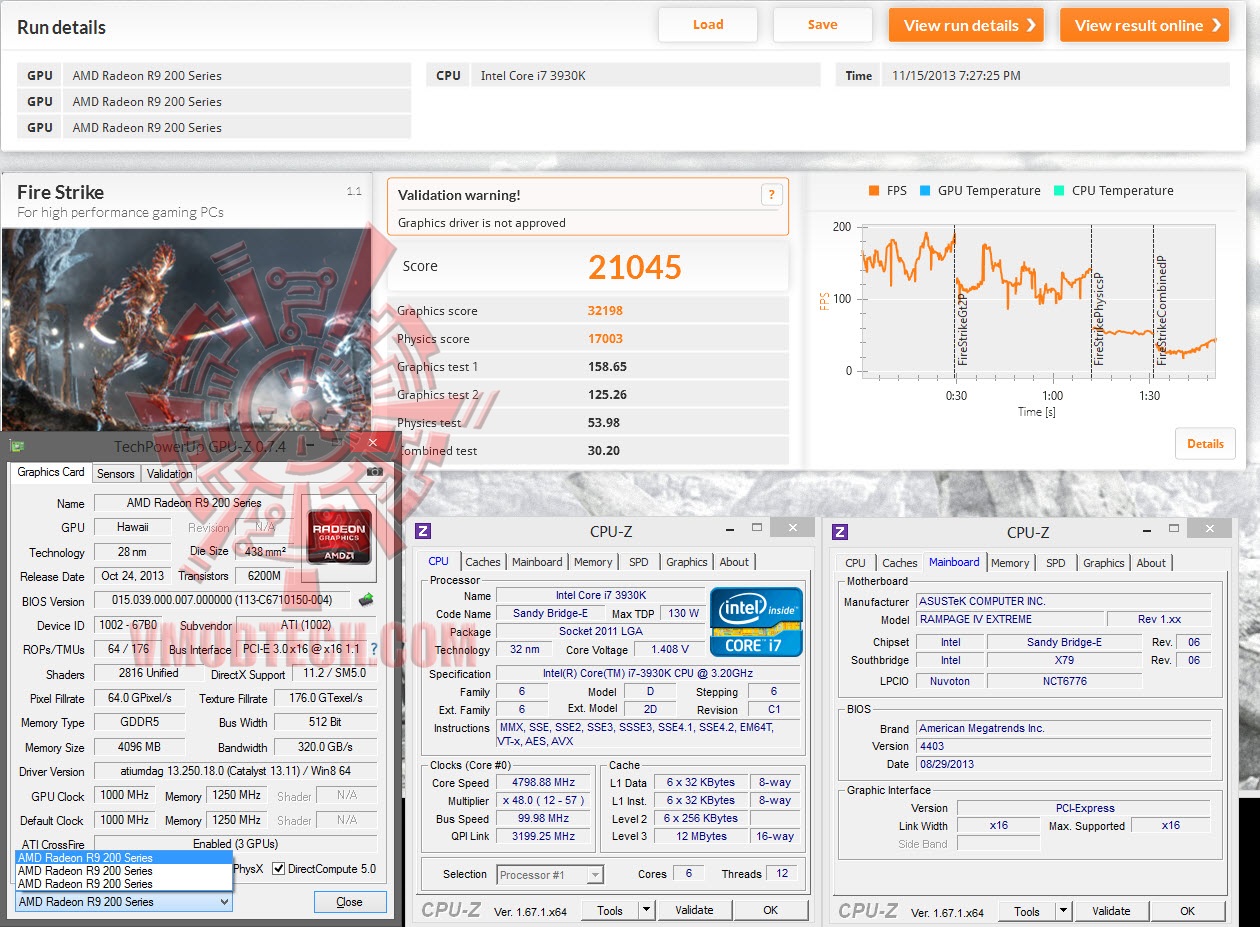Image resolution: width=1260 pixels, height=927 pixels.
Task: Click the RAMPAGE IV EXTREME model field
Action: tap(1010, 619)
